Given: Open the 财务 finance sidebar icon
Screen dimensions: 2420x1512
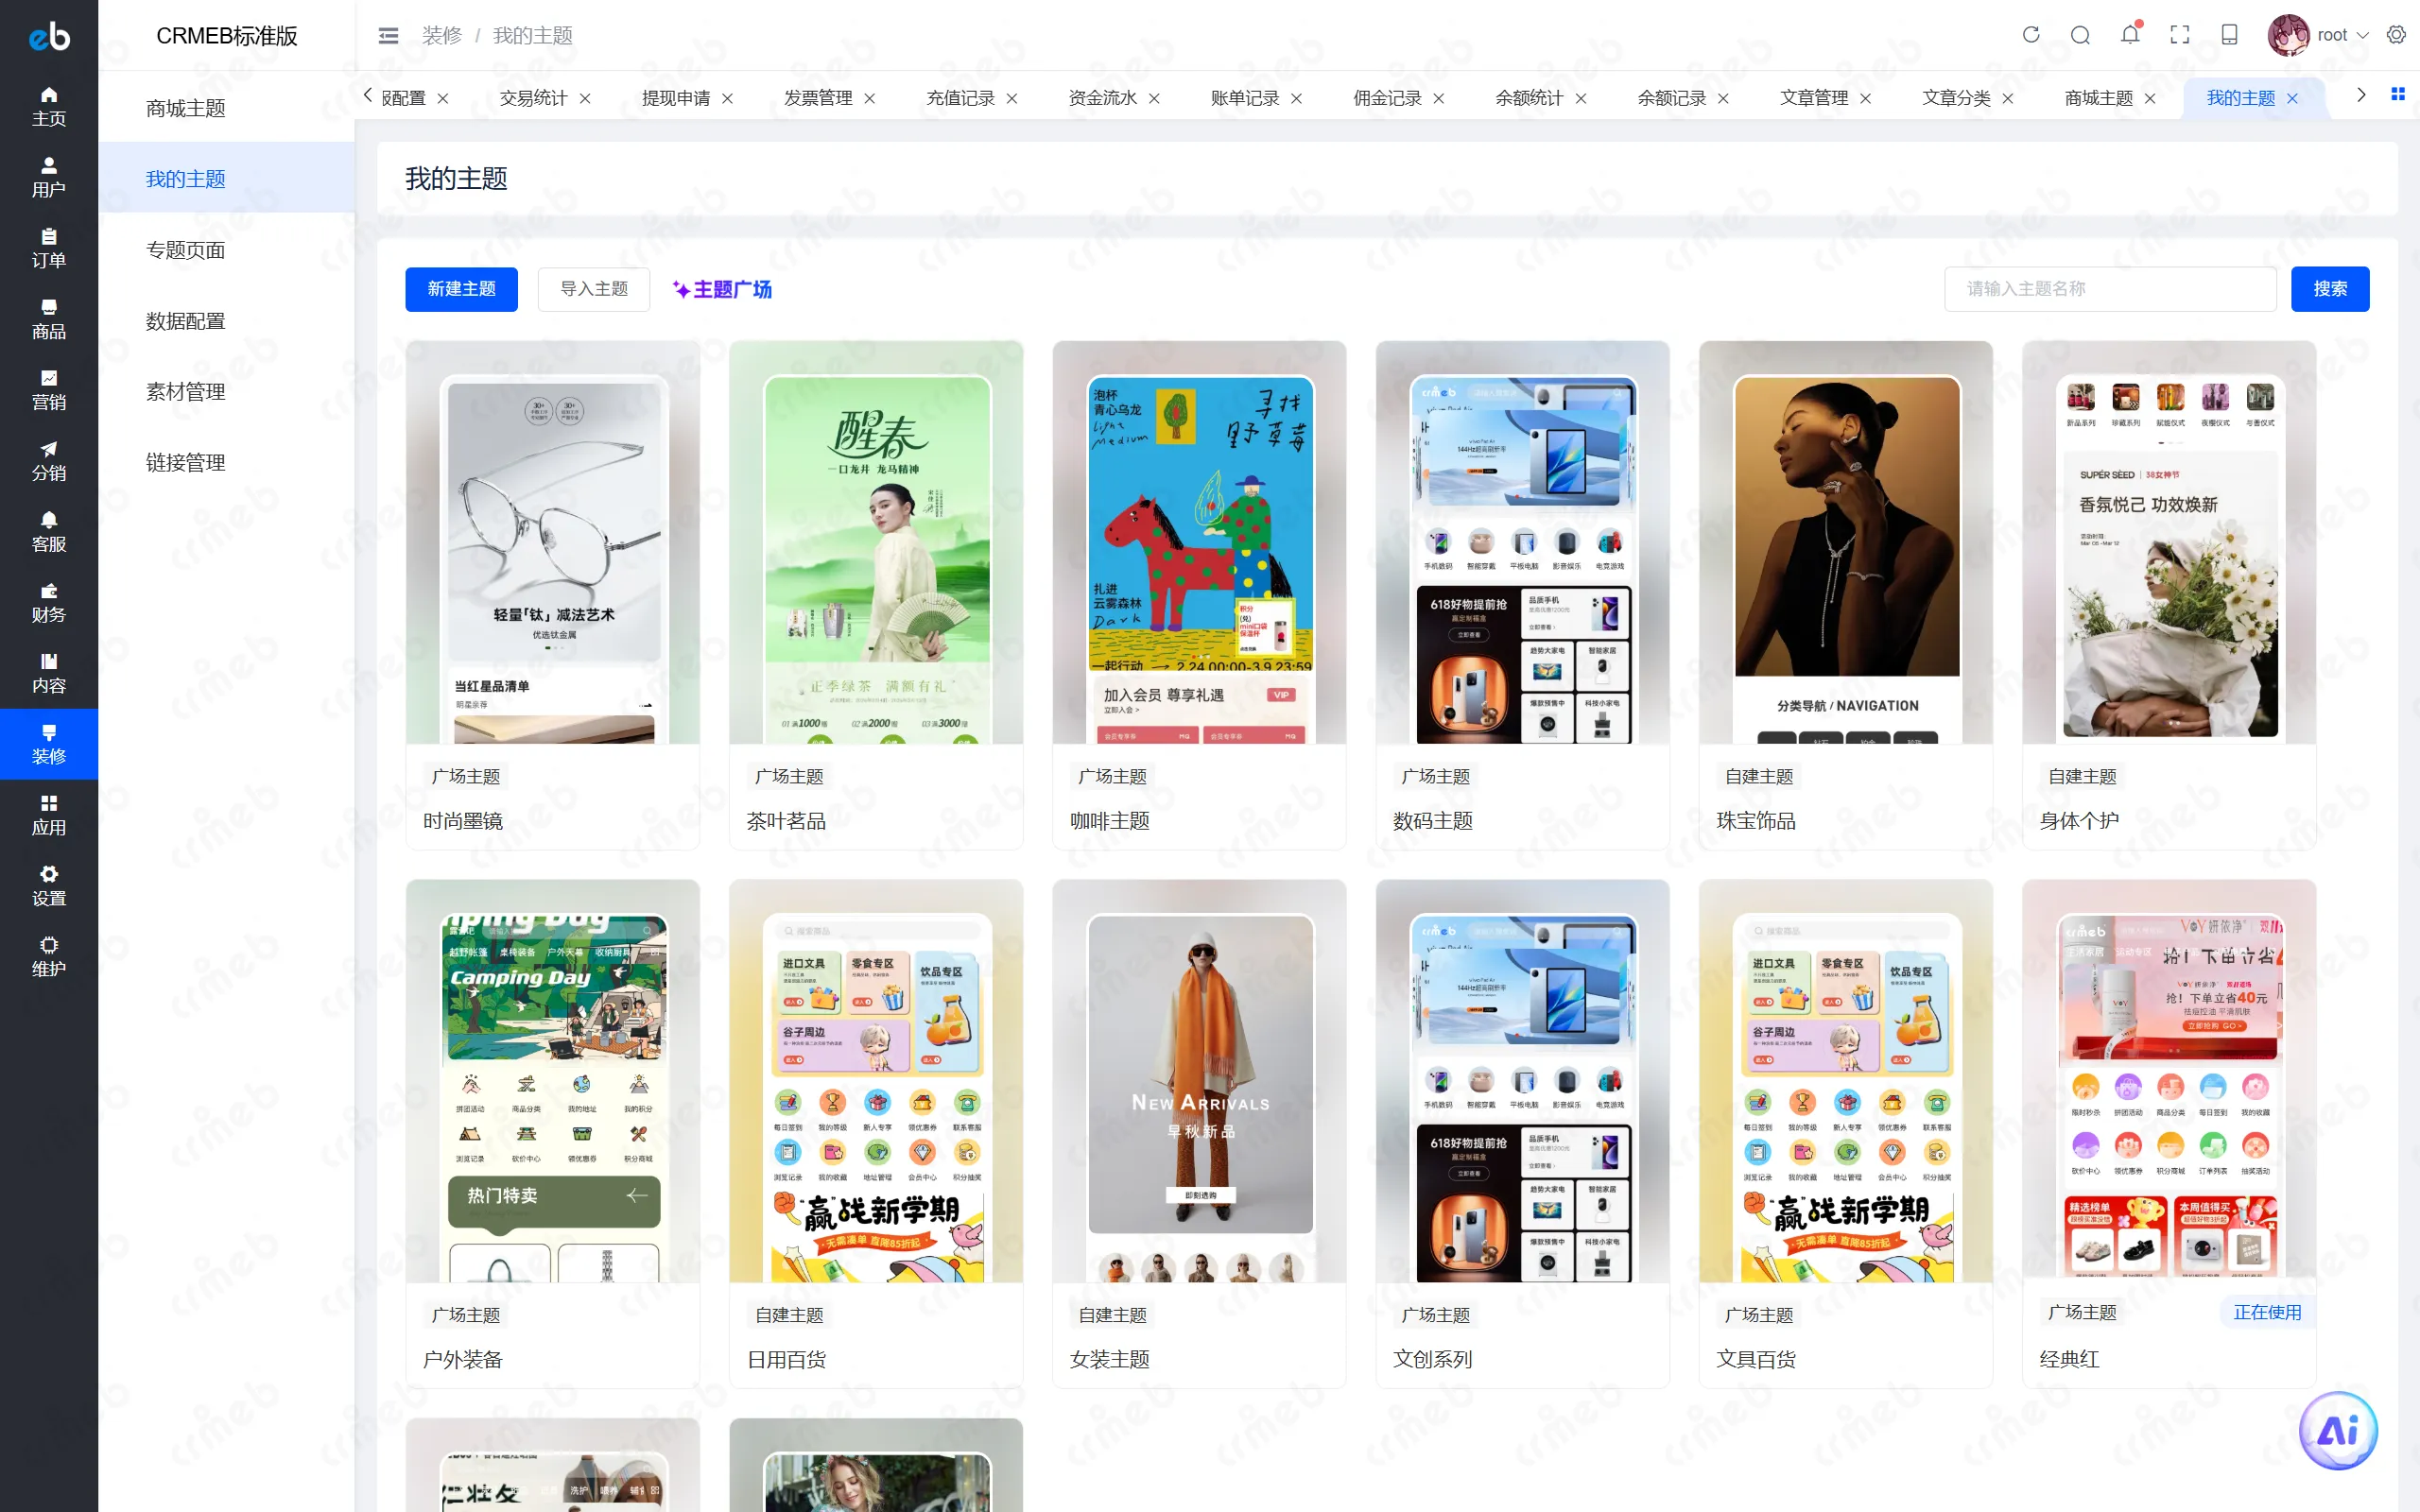Looking at the screenshot, I should click(x=48, y=603).
